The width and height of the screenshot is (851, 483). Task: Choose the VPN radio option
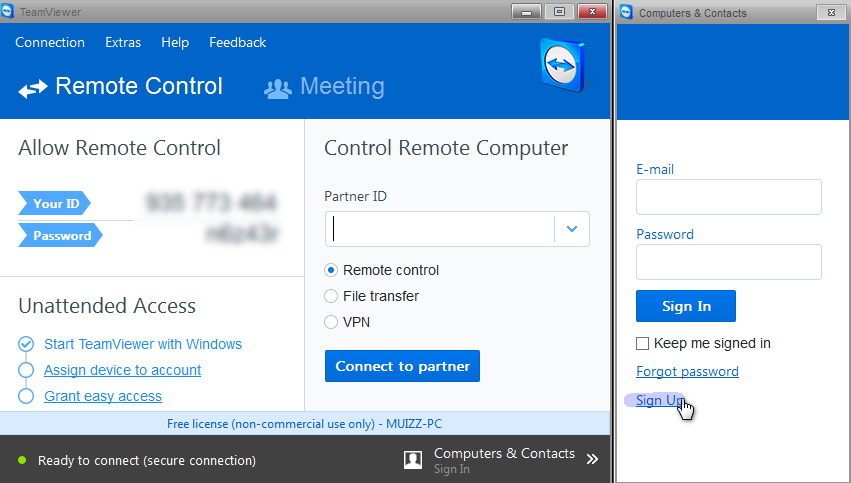click(x=332, y=322)
